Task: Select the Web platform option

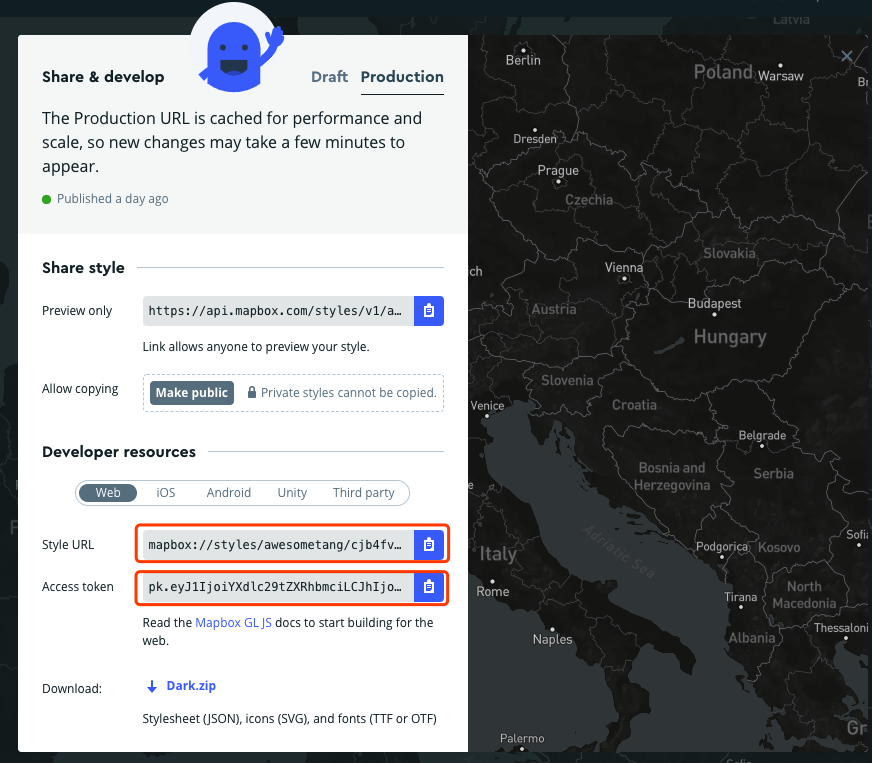Action: [x=108, y=493]
